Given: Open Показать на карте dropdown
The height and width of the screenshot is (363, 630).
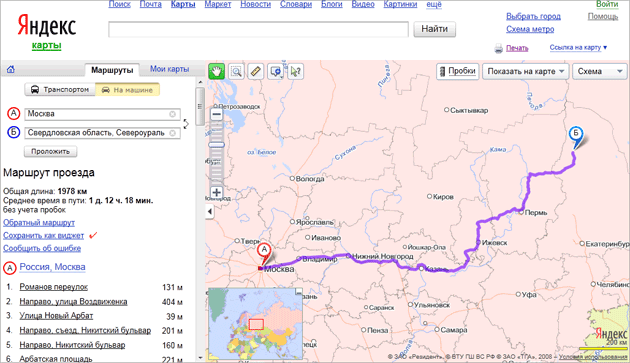Looking at the screenshot, I should [526, 72].
